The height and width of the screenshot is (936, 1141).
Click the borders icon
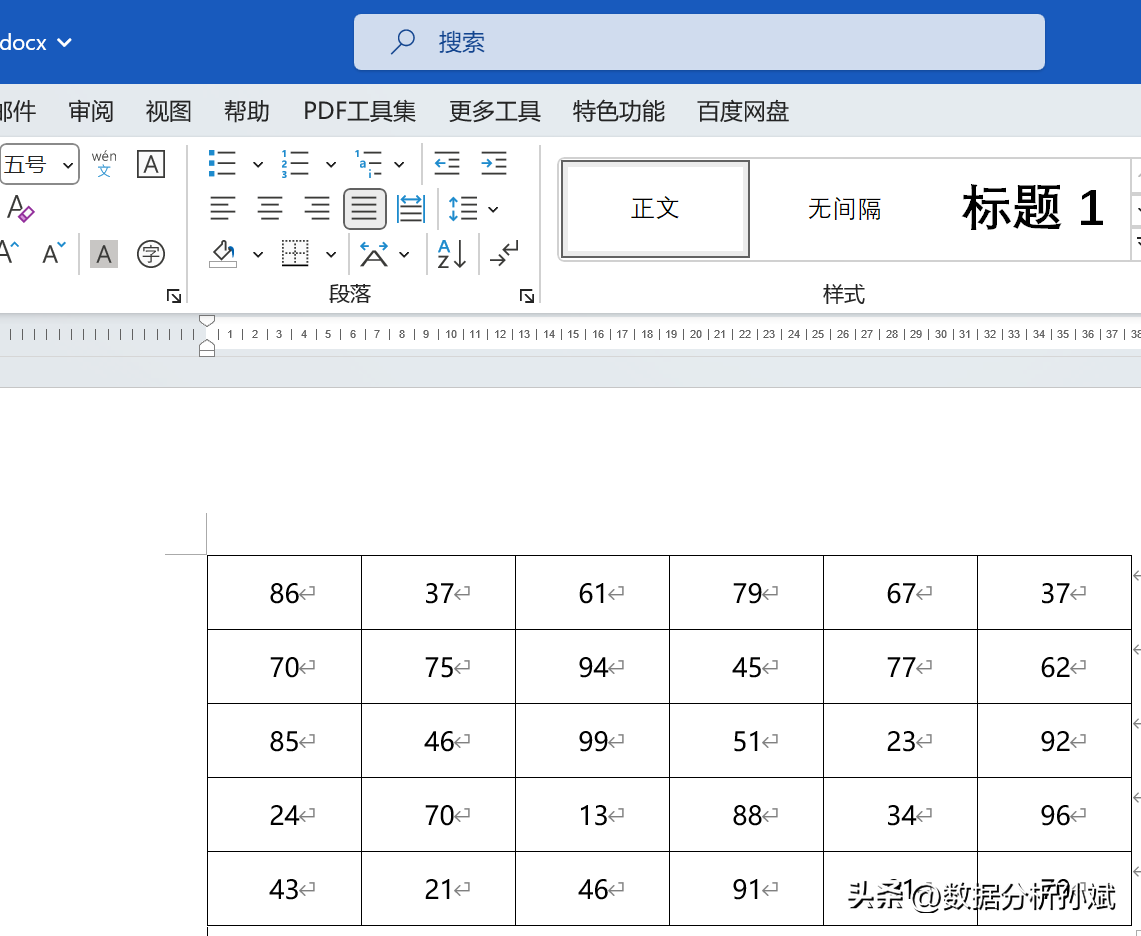295,254
